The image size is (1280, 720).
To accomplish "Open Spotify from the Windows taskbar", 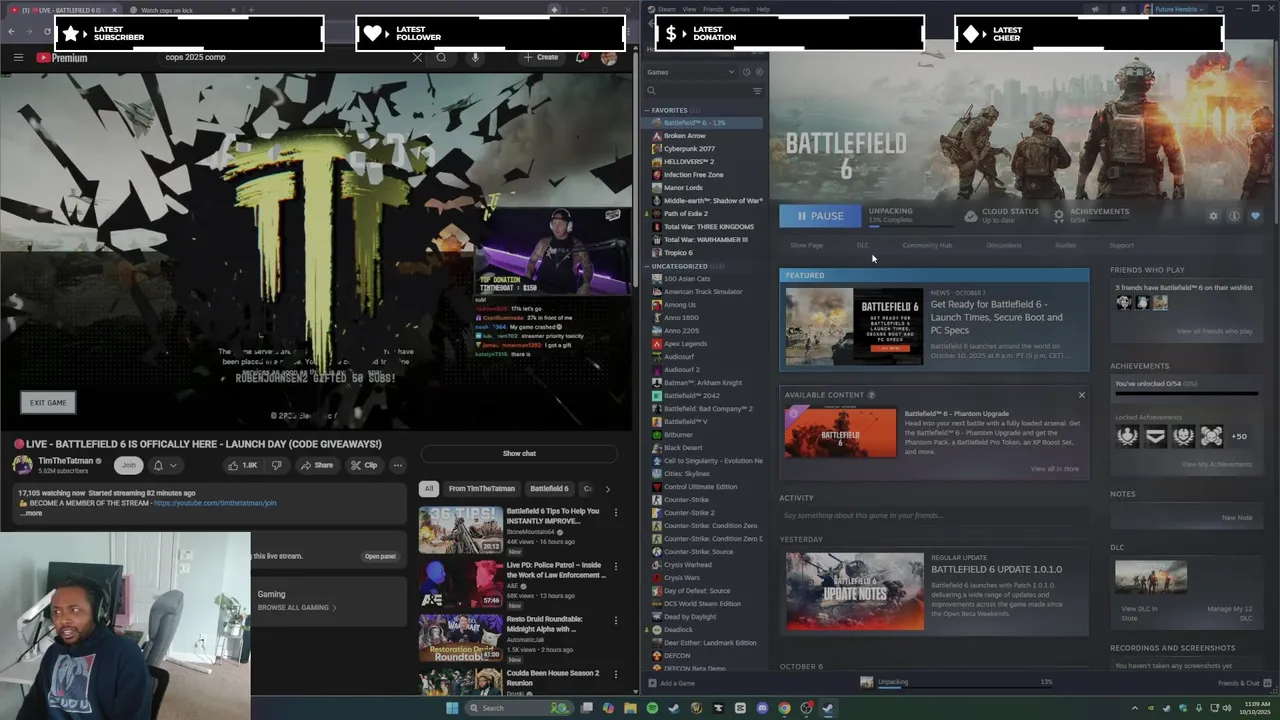I will point(652,708).
